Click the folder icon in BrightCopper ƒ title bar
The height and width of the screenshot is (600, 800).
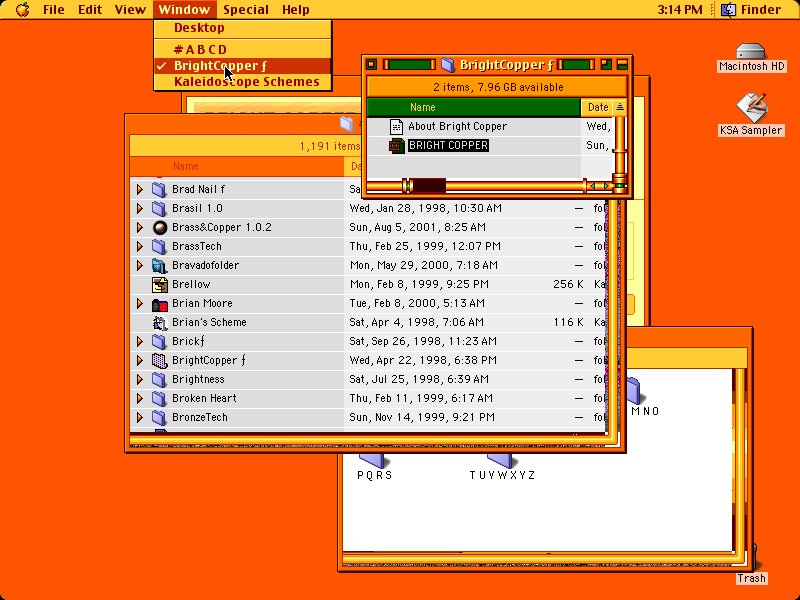[447, 65]
